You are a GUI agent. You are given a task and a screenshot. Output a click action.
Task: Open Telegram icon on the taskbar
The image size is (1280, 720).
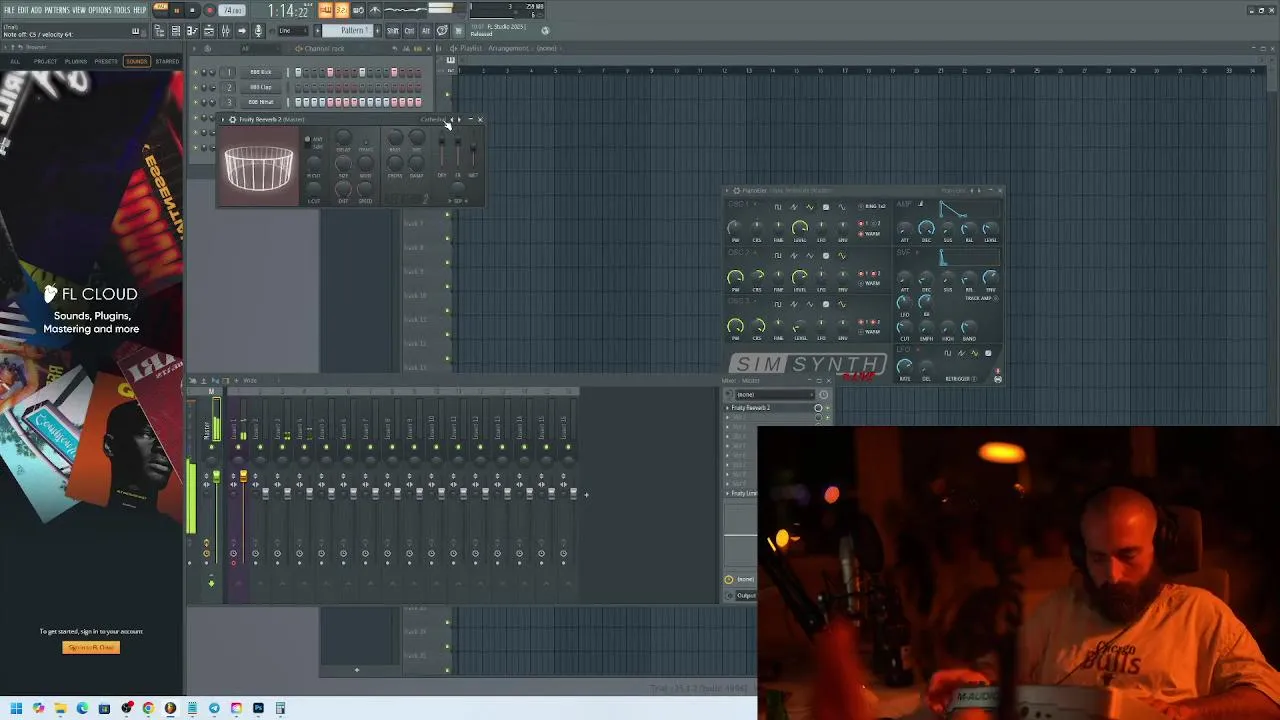[x=214, y=708]
